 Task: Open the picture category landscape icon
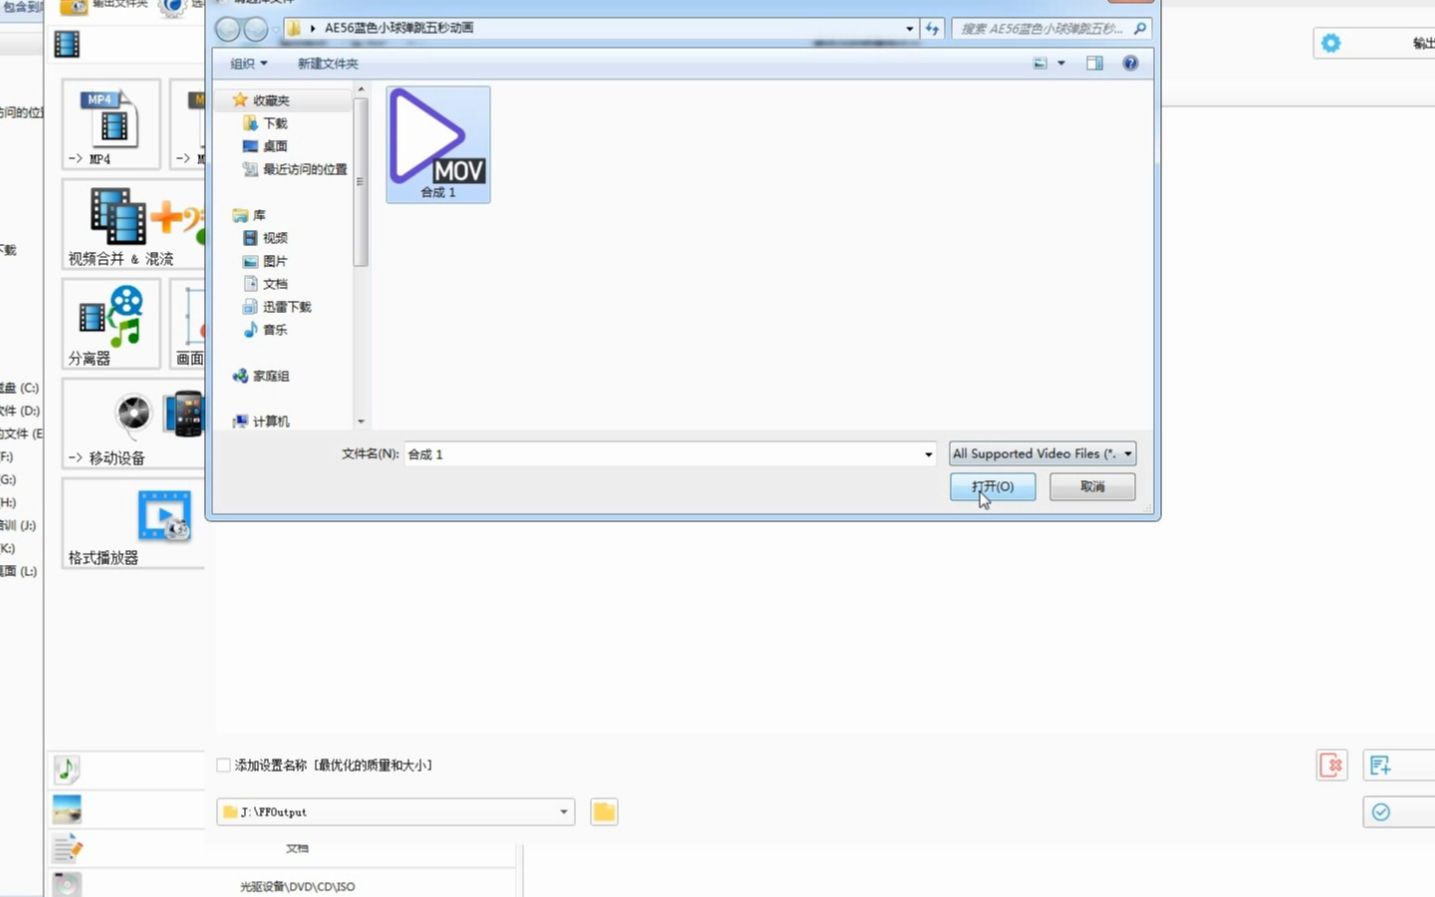coord(66,809)
